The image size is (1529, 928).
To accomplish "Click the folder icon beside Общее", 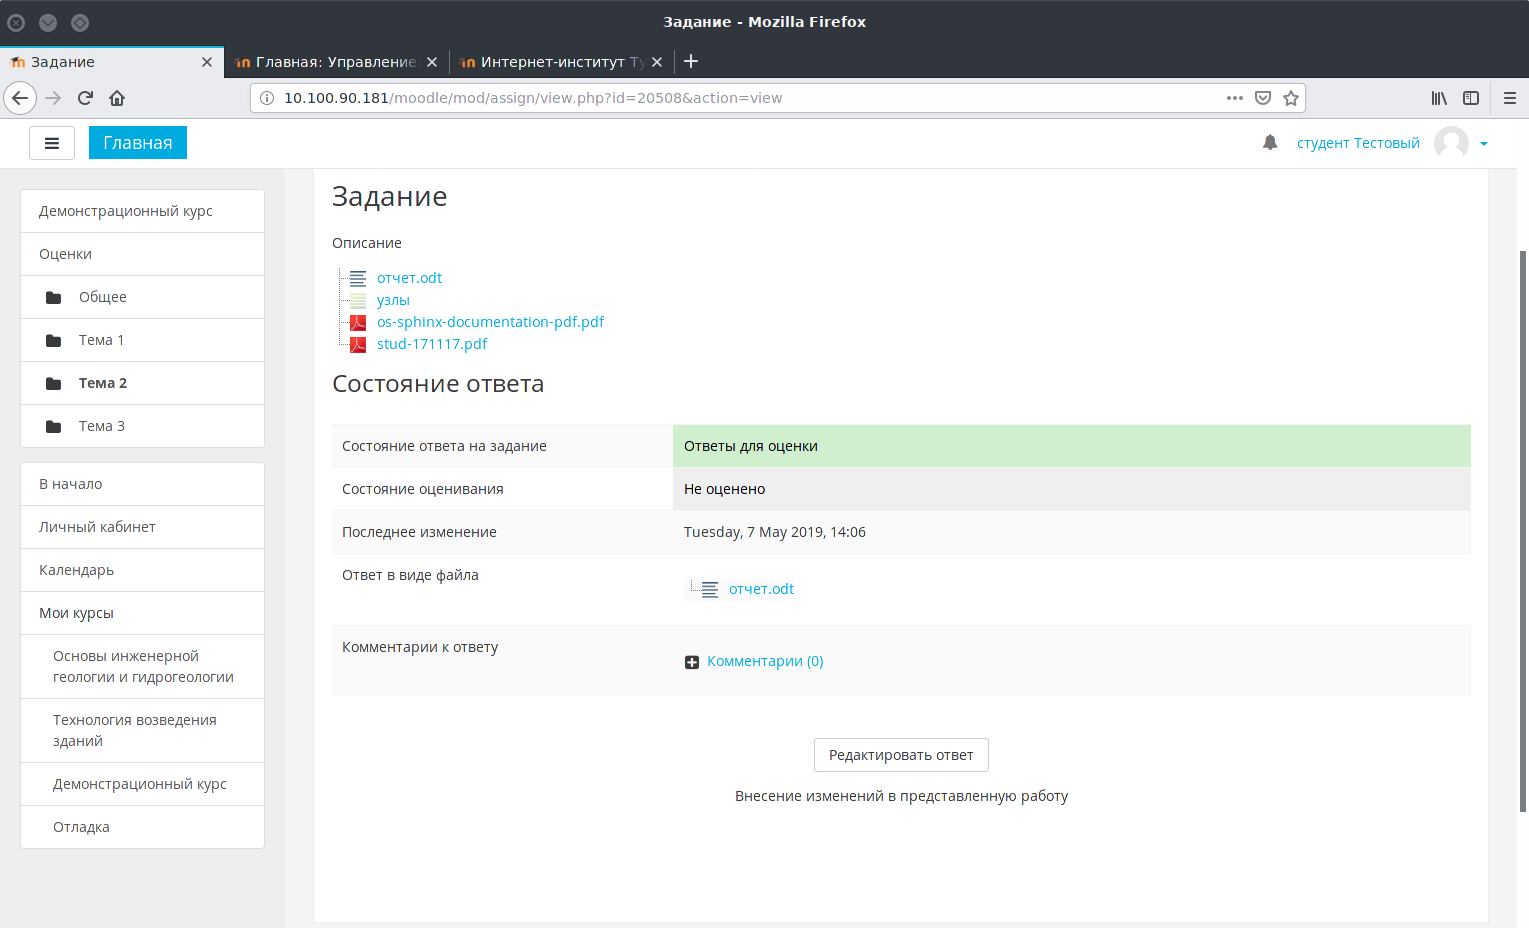I will pos(54,297).
